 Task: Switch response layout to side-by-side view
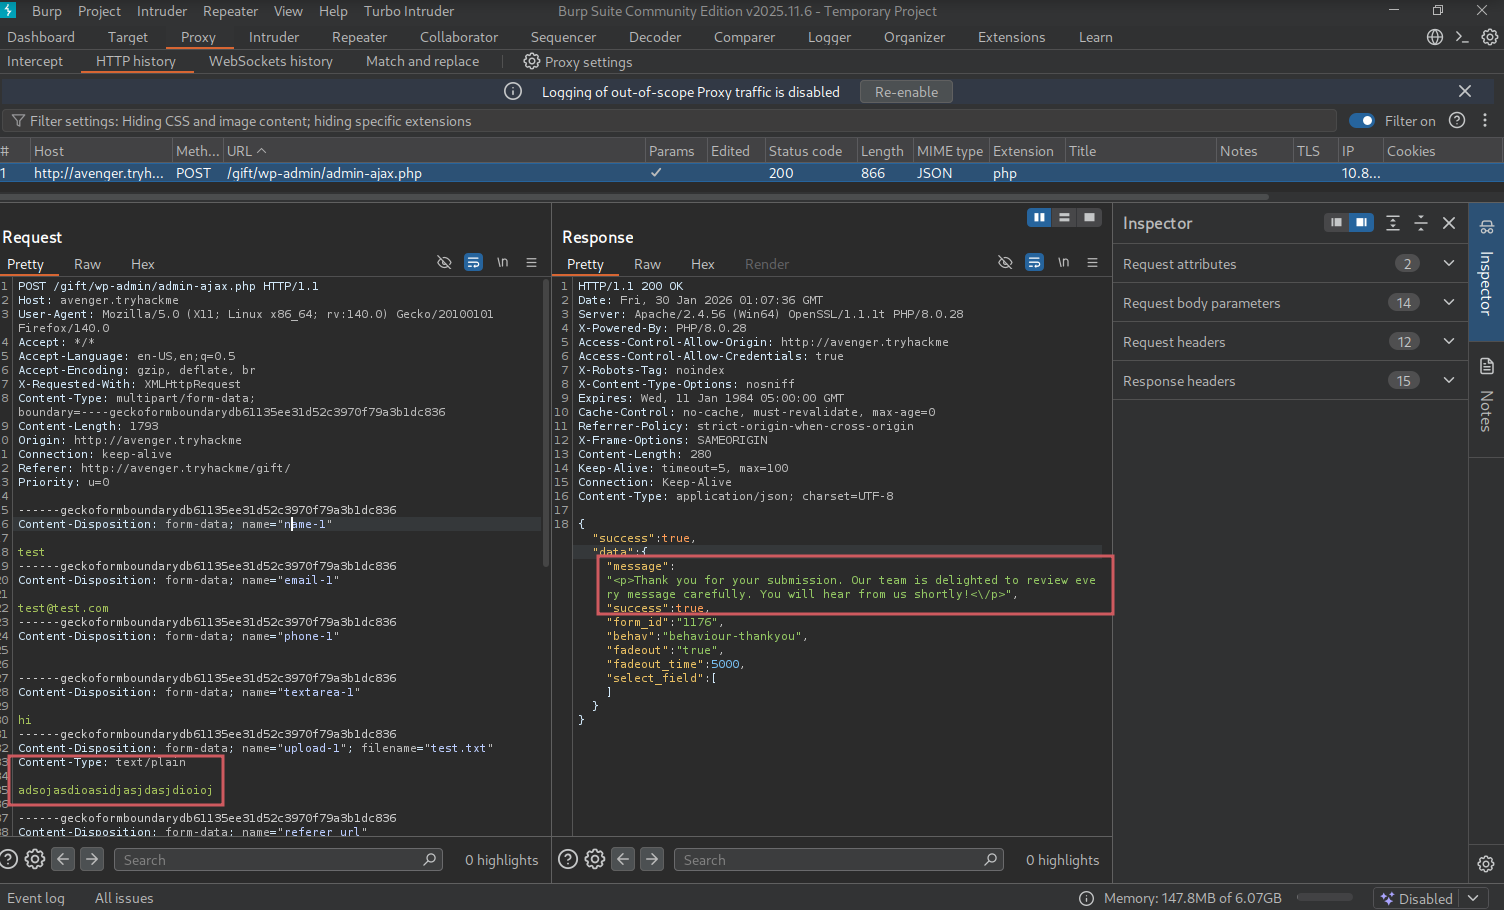pos(1039,217)
